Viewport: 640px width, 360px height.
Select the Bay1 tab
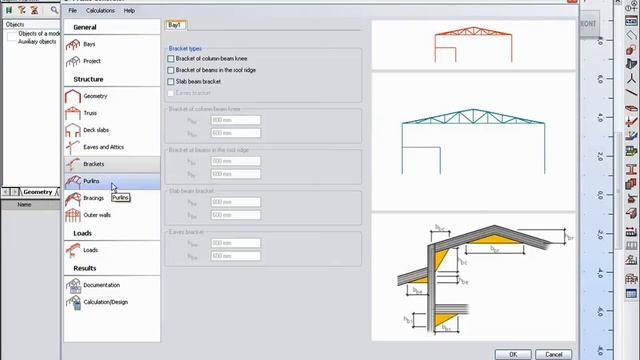pos(176,25)
